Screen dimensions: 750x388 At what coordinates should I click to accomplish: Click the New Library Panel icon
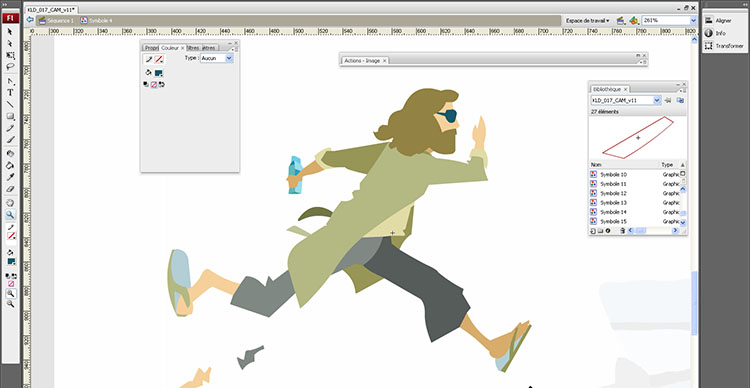pos(680,100)
